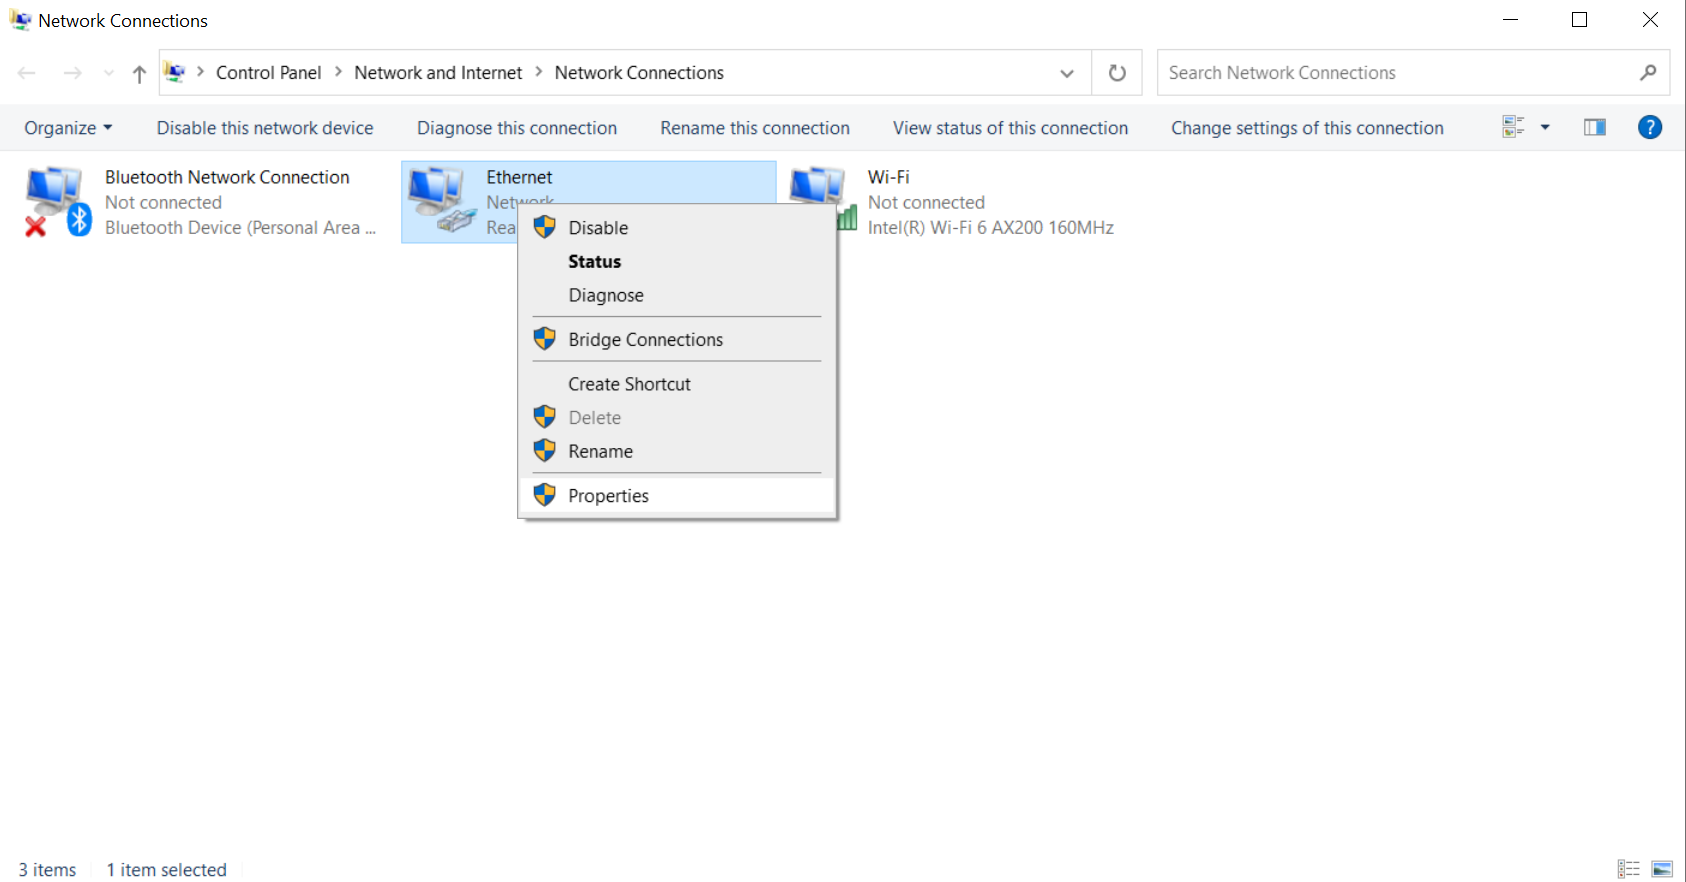The height and width of the screenshot is (882, 1686).
Task: Open recent locations dropdown arrow
Action: pos(109,73)
